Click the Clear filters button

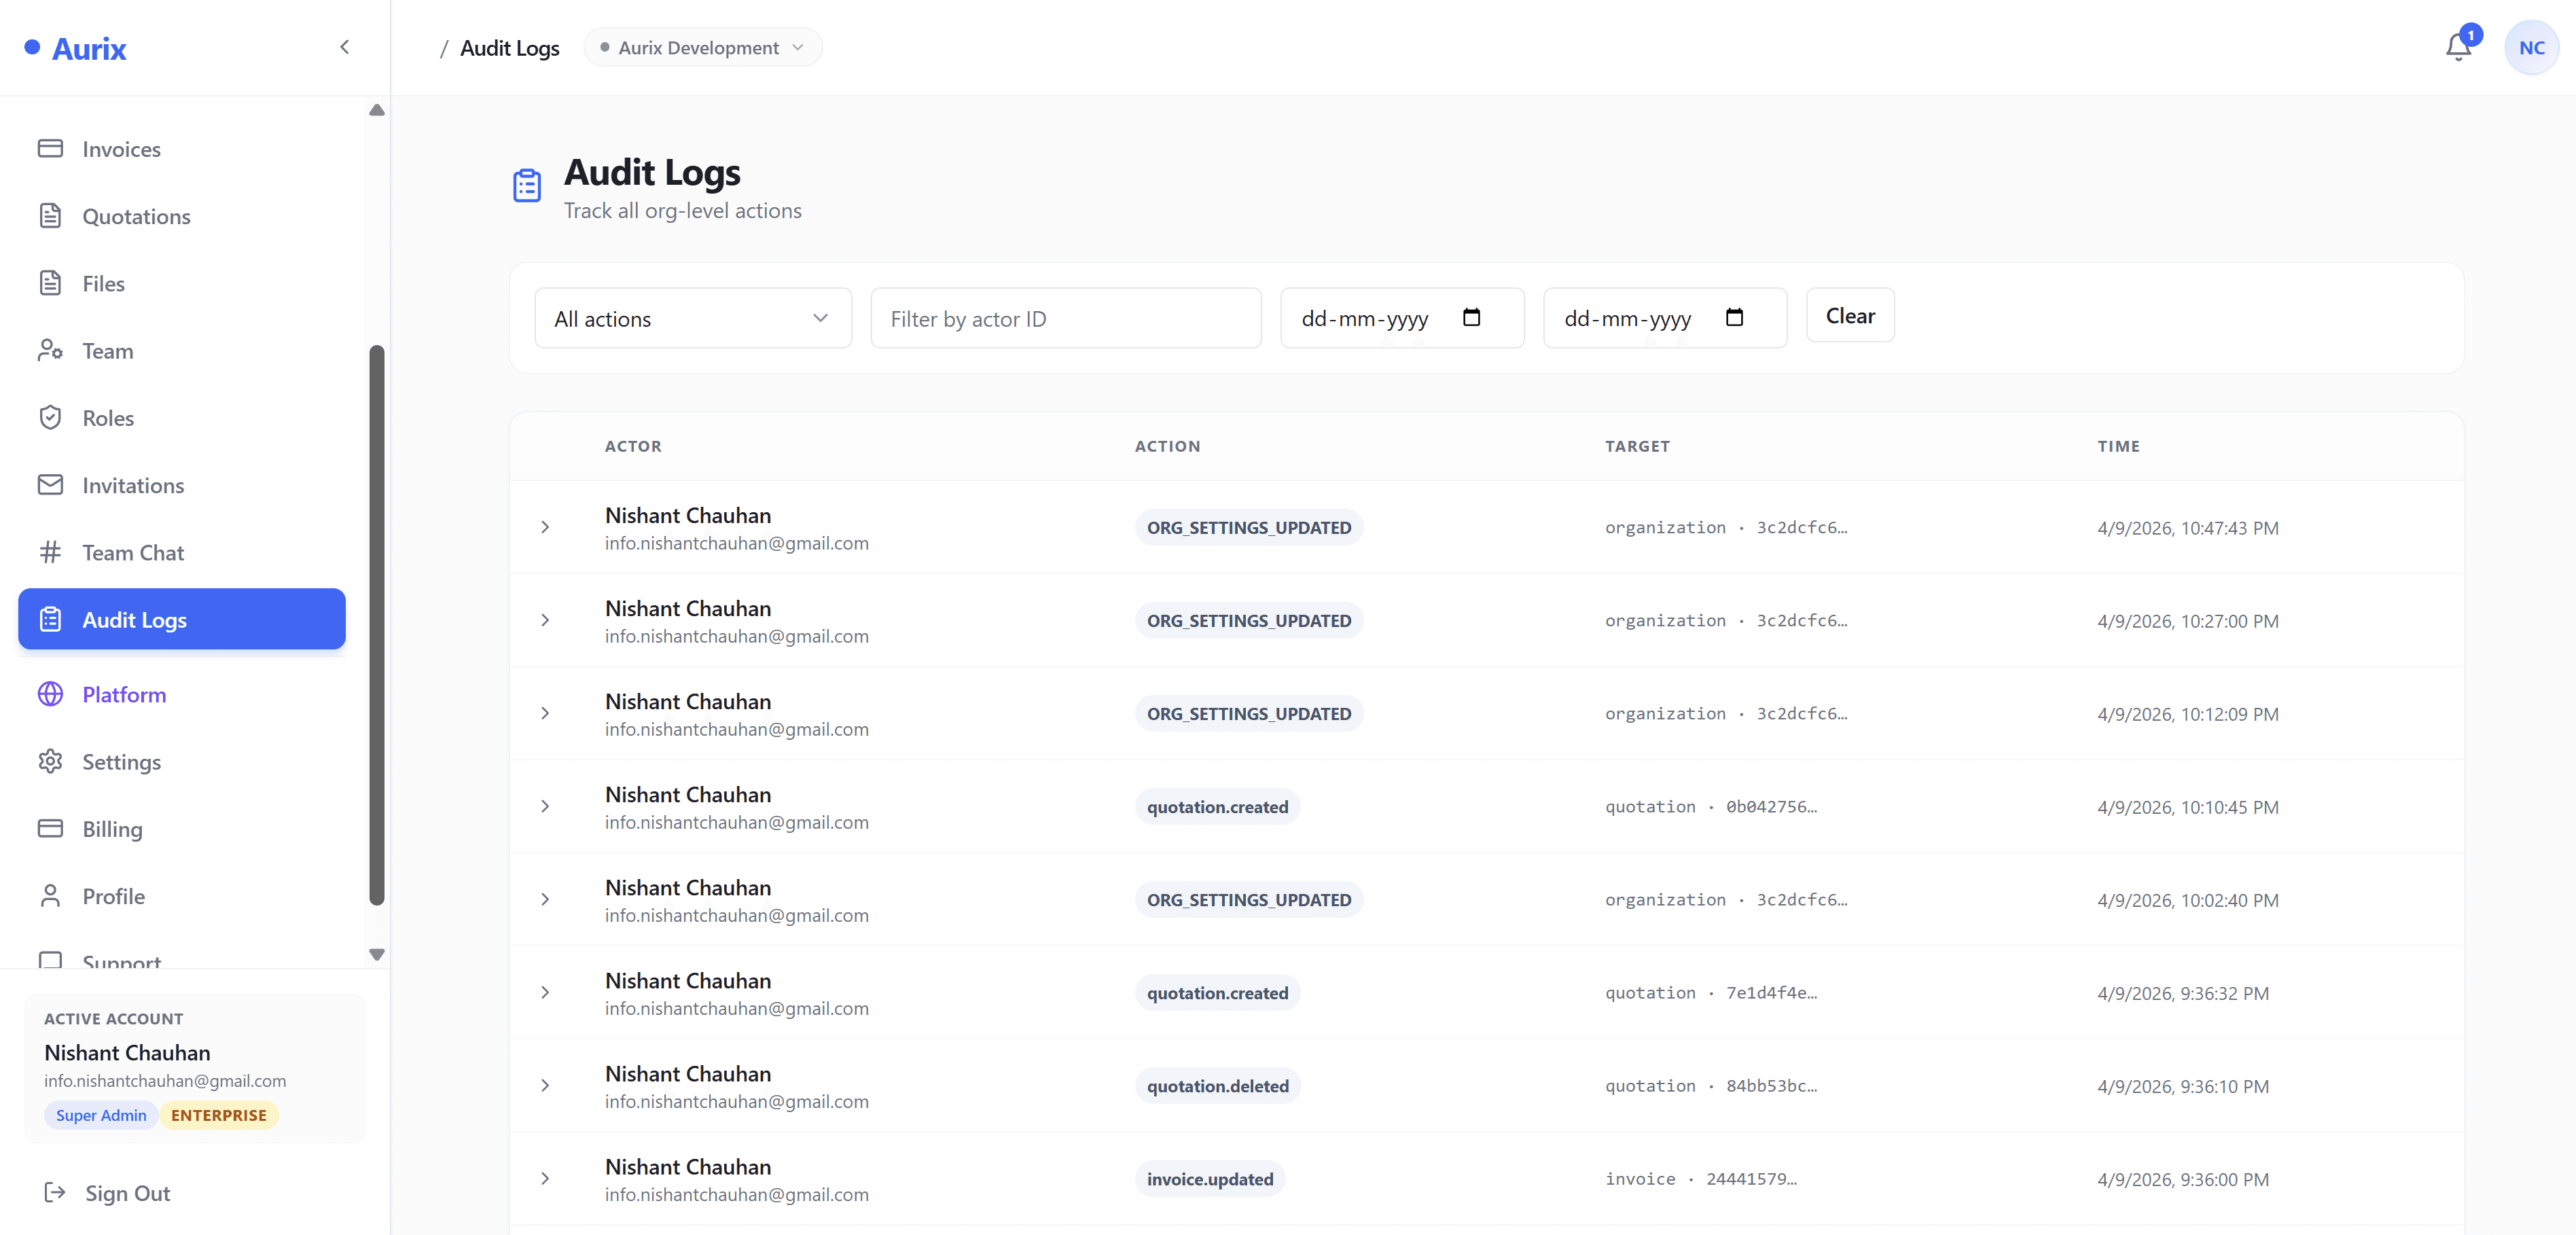click(1850, 315)
